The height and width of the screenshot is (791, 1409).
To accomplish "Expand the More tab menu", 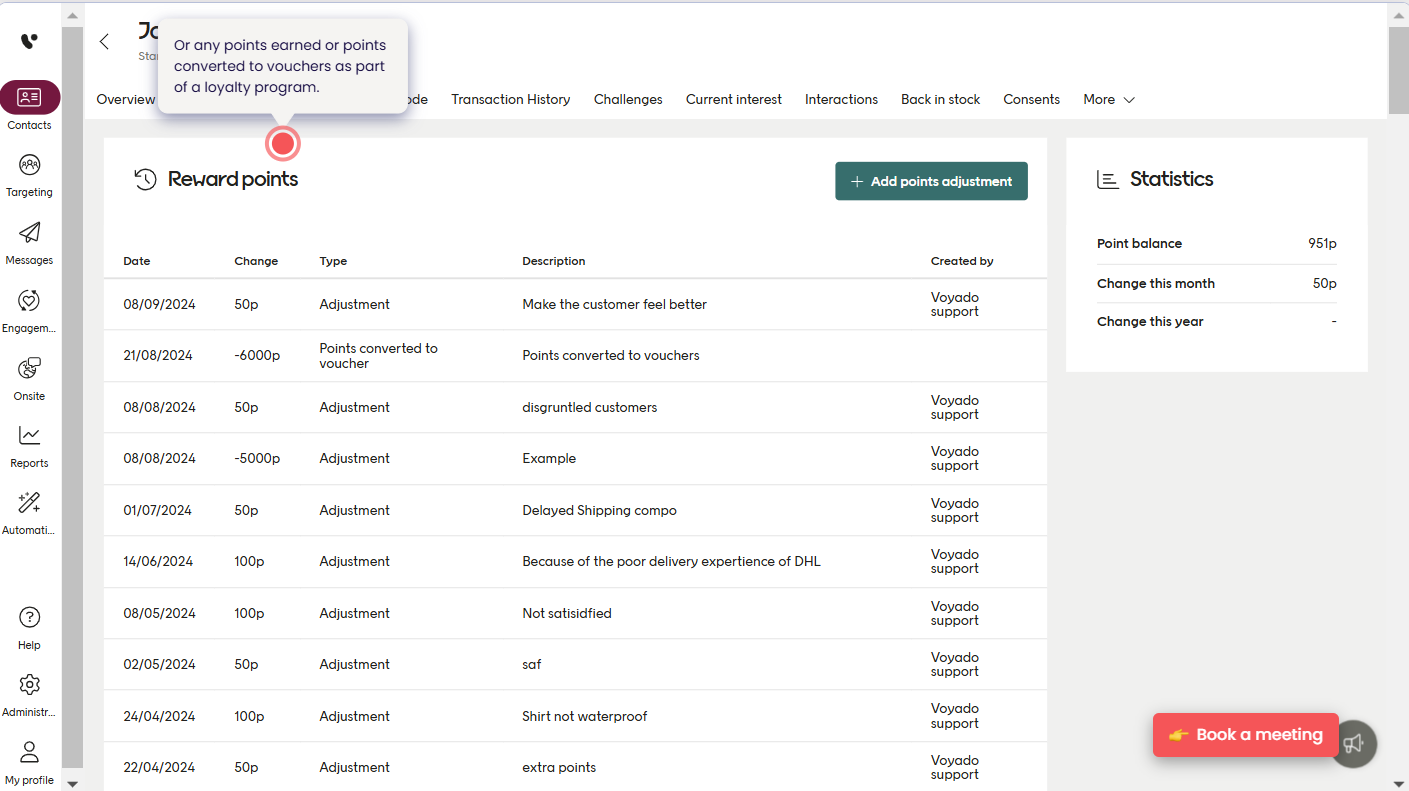I will [x=1108, y=99].
